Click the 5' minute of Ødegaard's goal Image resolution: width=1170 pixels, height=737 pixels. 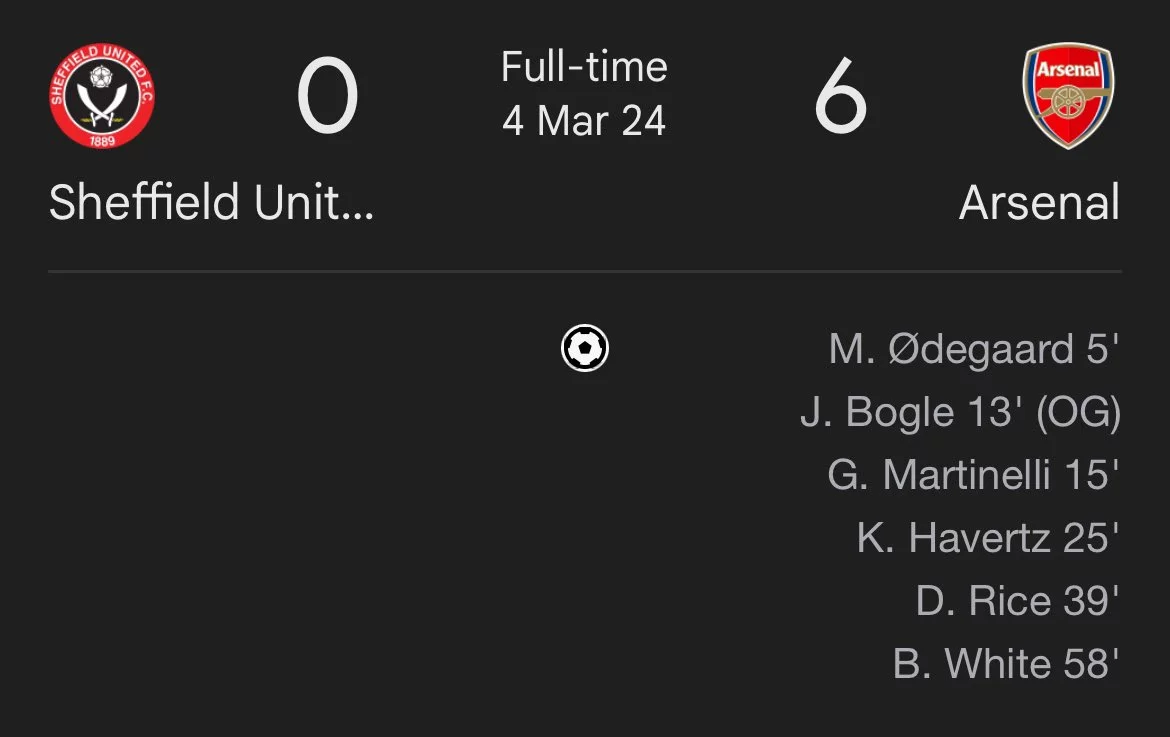click(1103, 348)
